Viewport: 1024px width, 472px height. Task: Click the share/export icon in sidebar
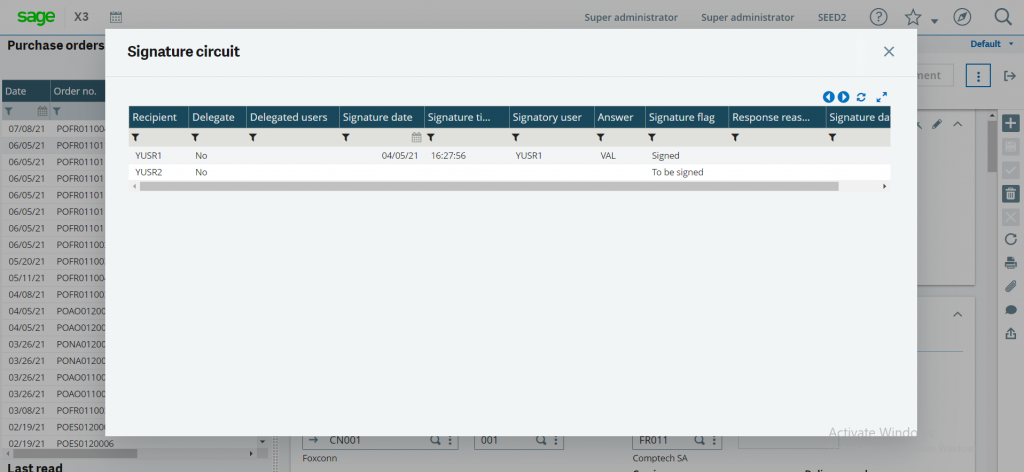(x=1010, y=333)
